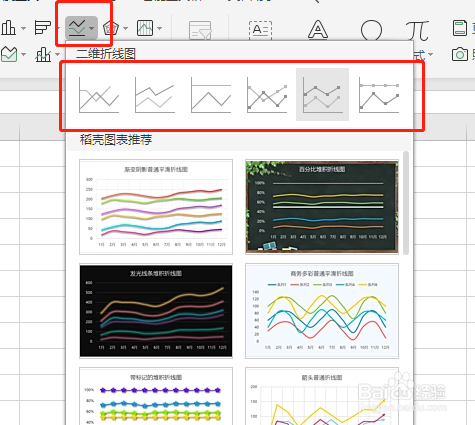Screen dimensions: 475x425
Task: Open the WordArt outlined A icon
Action: pos(318,30)
